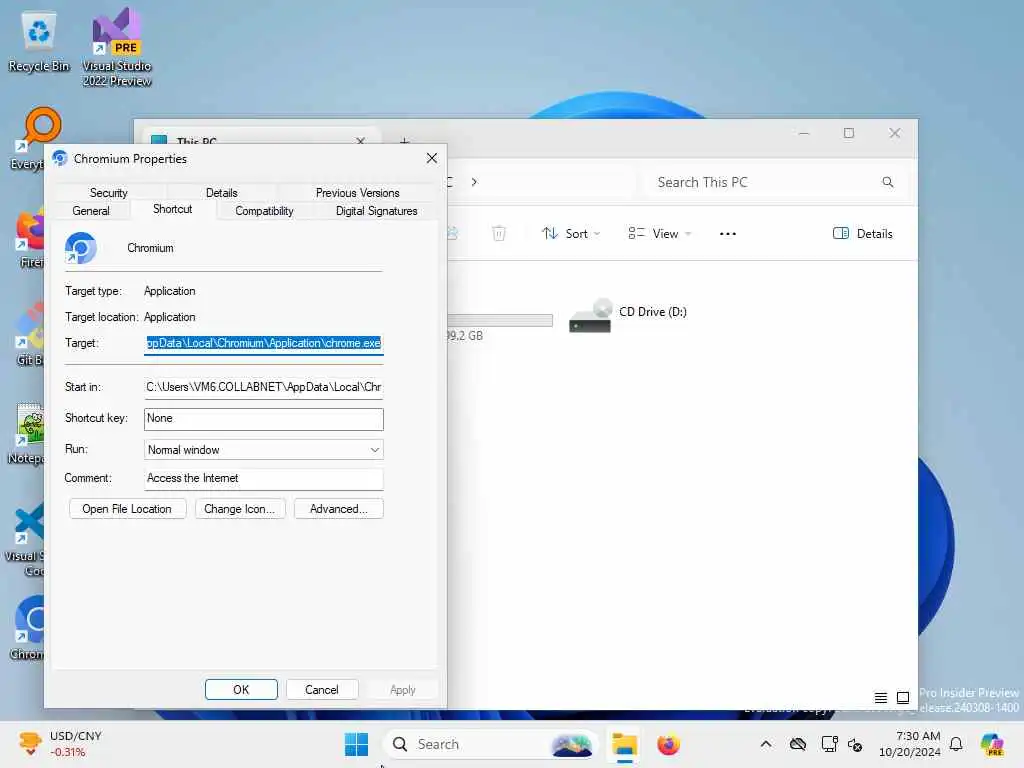This screenshot has height=768, width=1024.
Task: Select the Chromium desktop shortcut
Action: [x=27, y=628]
